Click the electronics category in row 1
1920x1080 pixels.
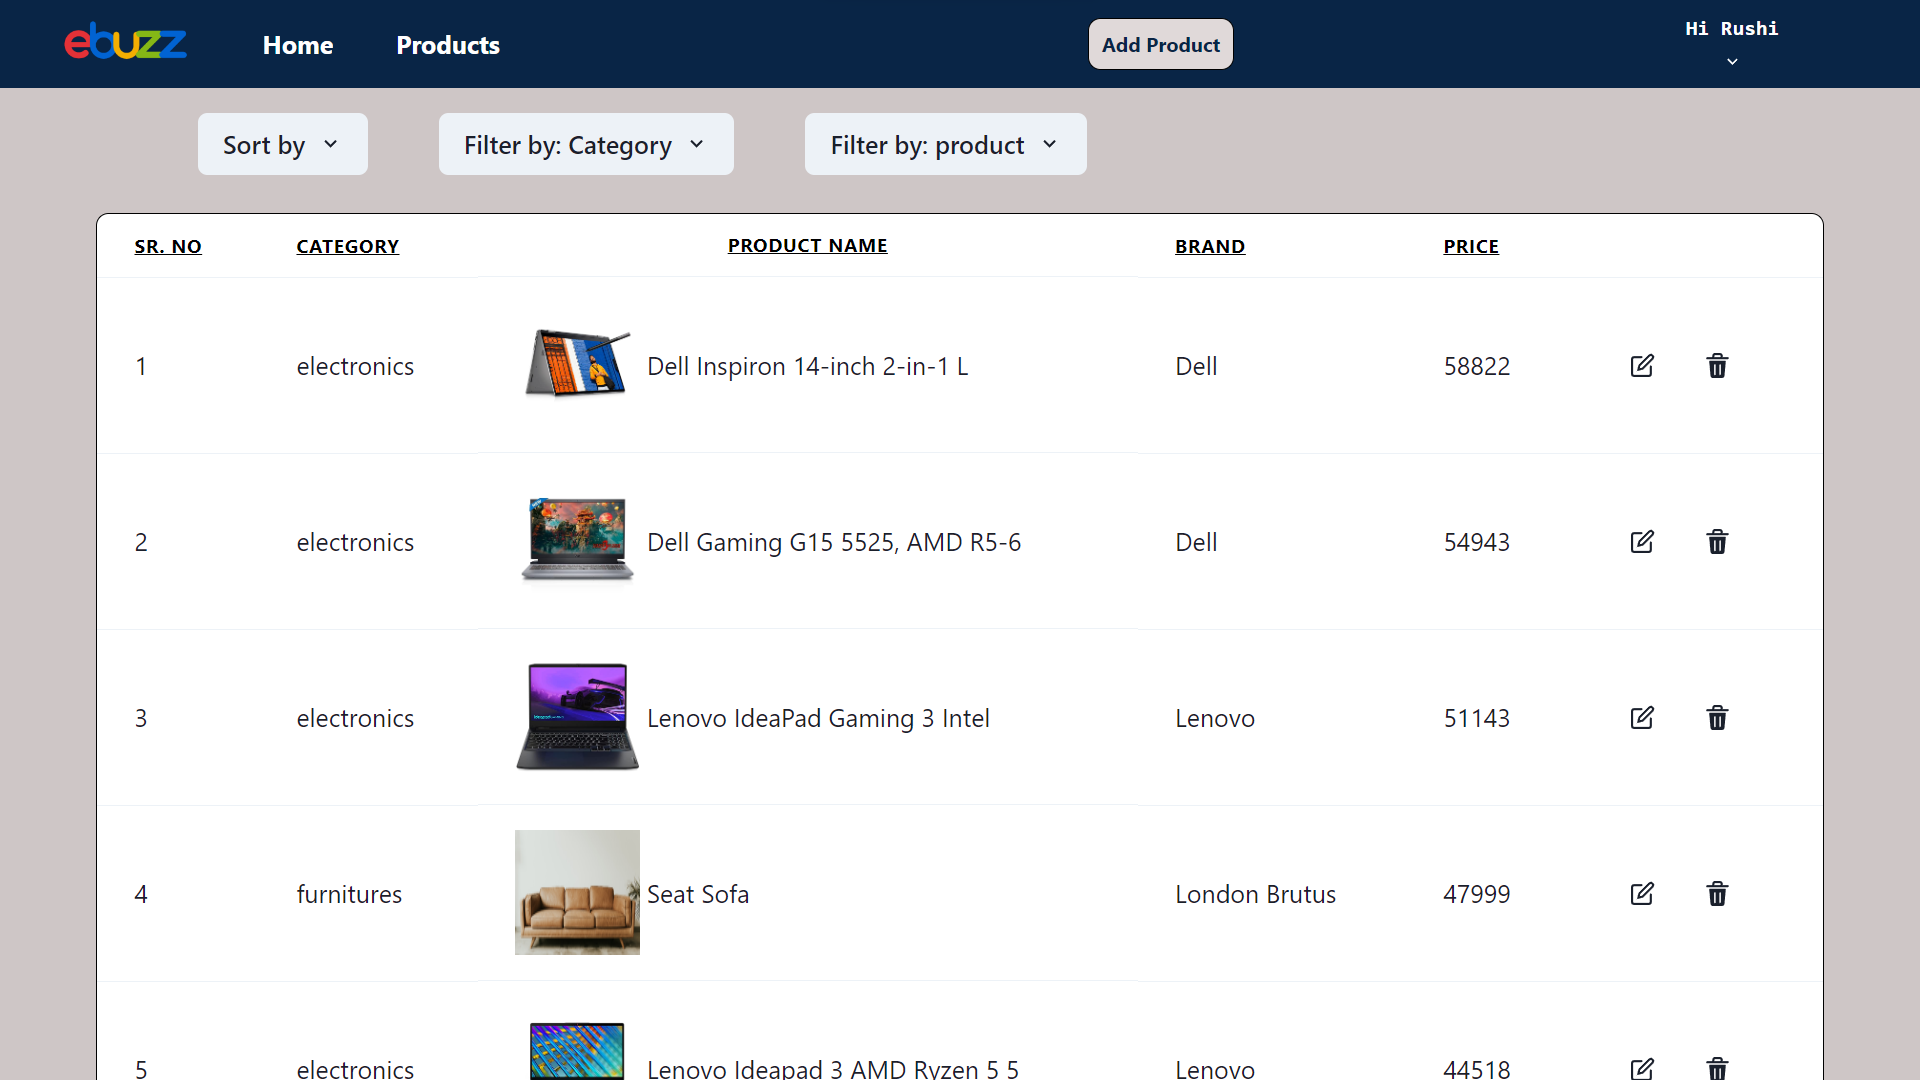point(355,366)
